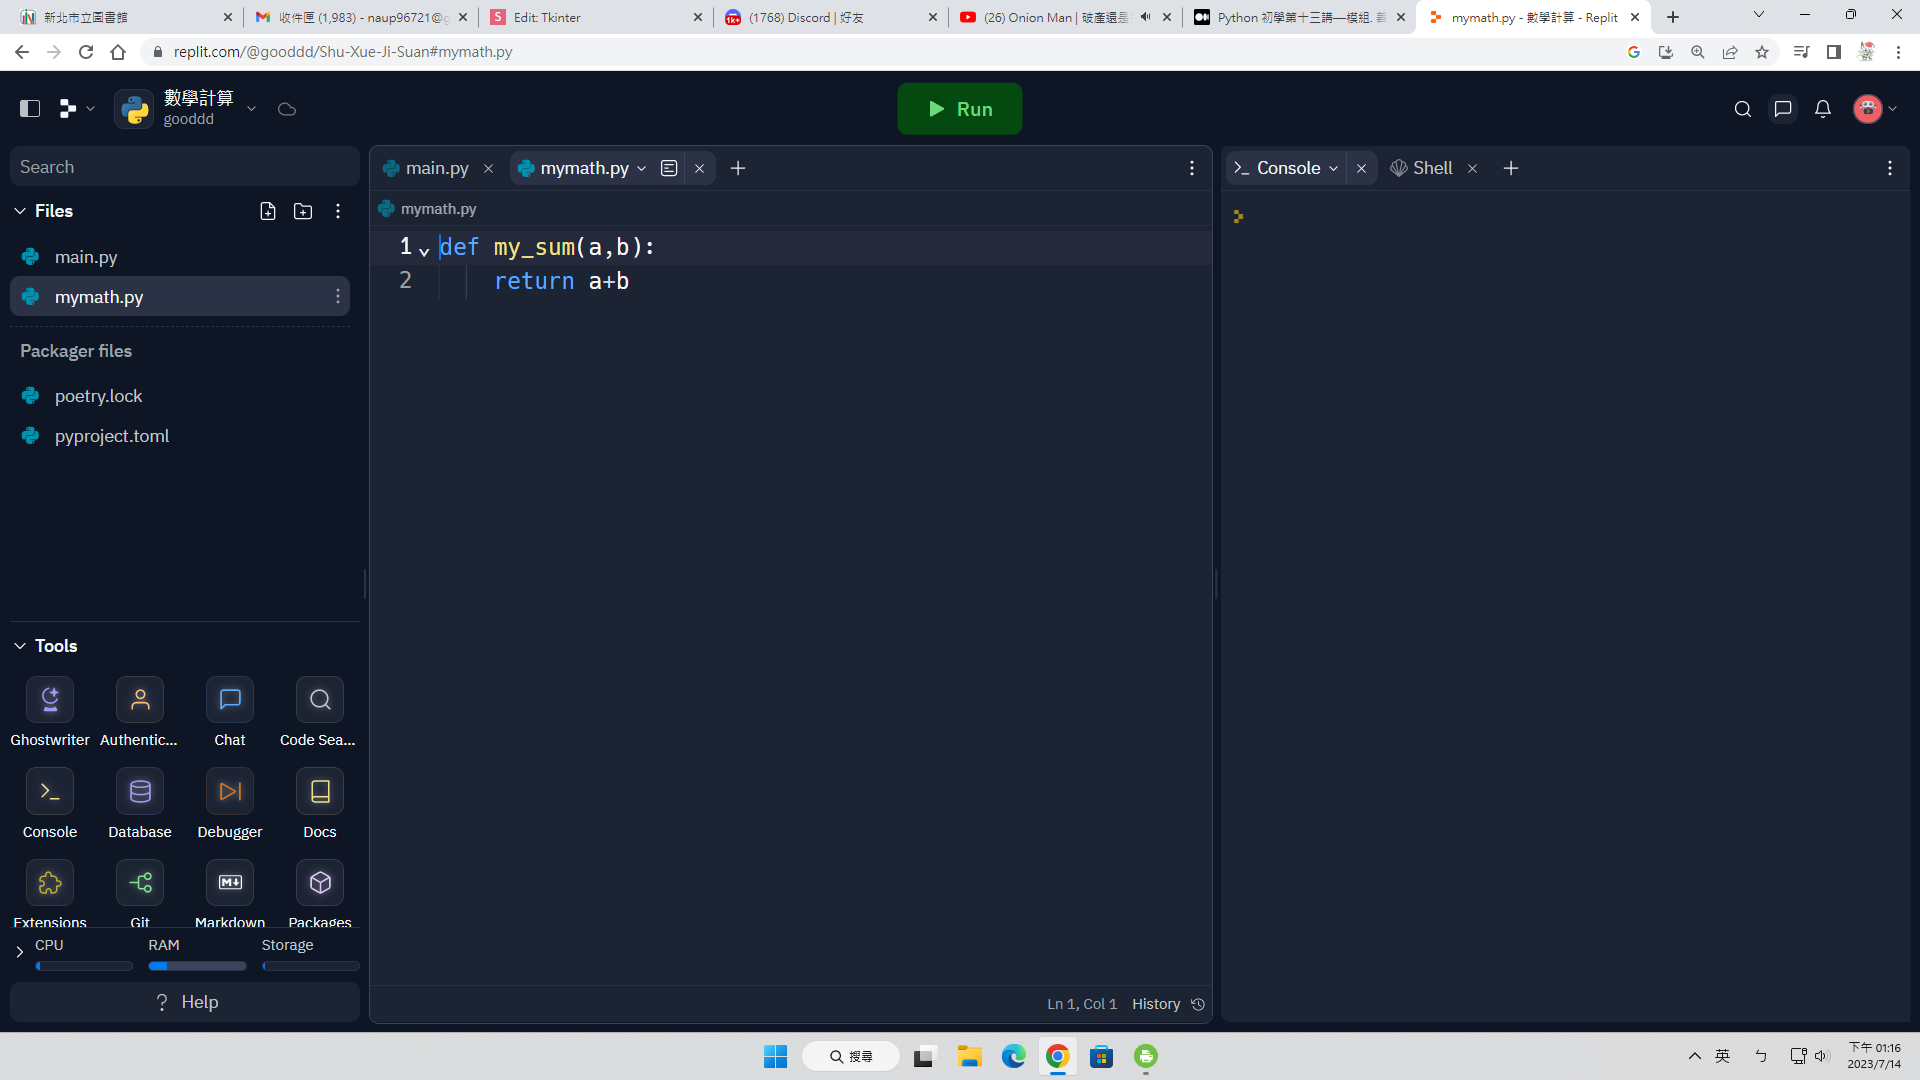Viewport: 1920px width, 1080px height.
Task: Toggle the mymath.py tab preview icon
Action: pos(669,168)
